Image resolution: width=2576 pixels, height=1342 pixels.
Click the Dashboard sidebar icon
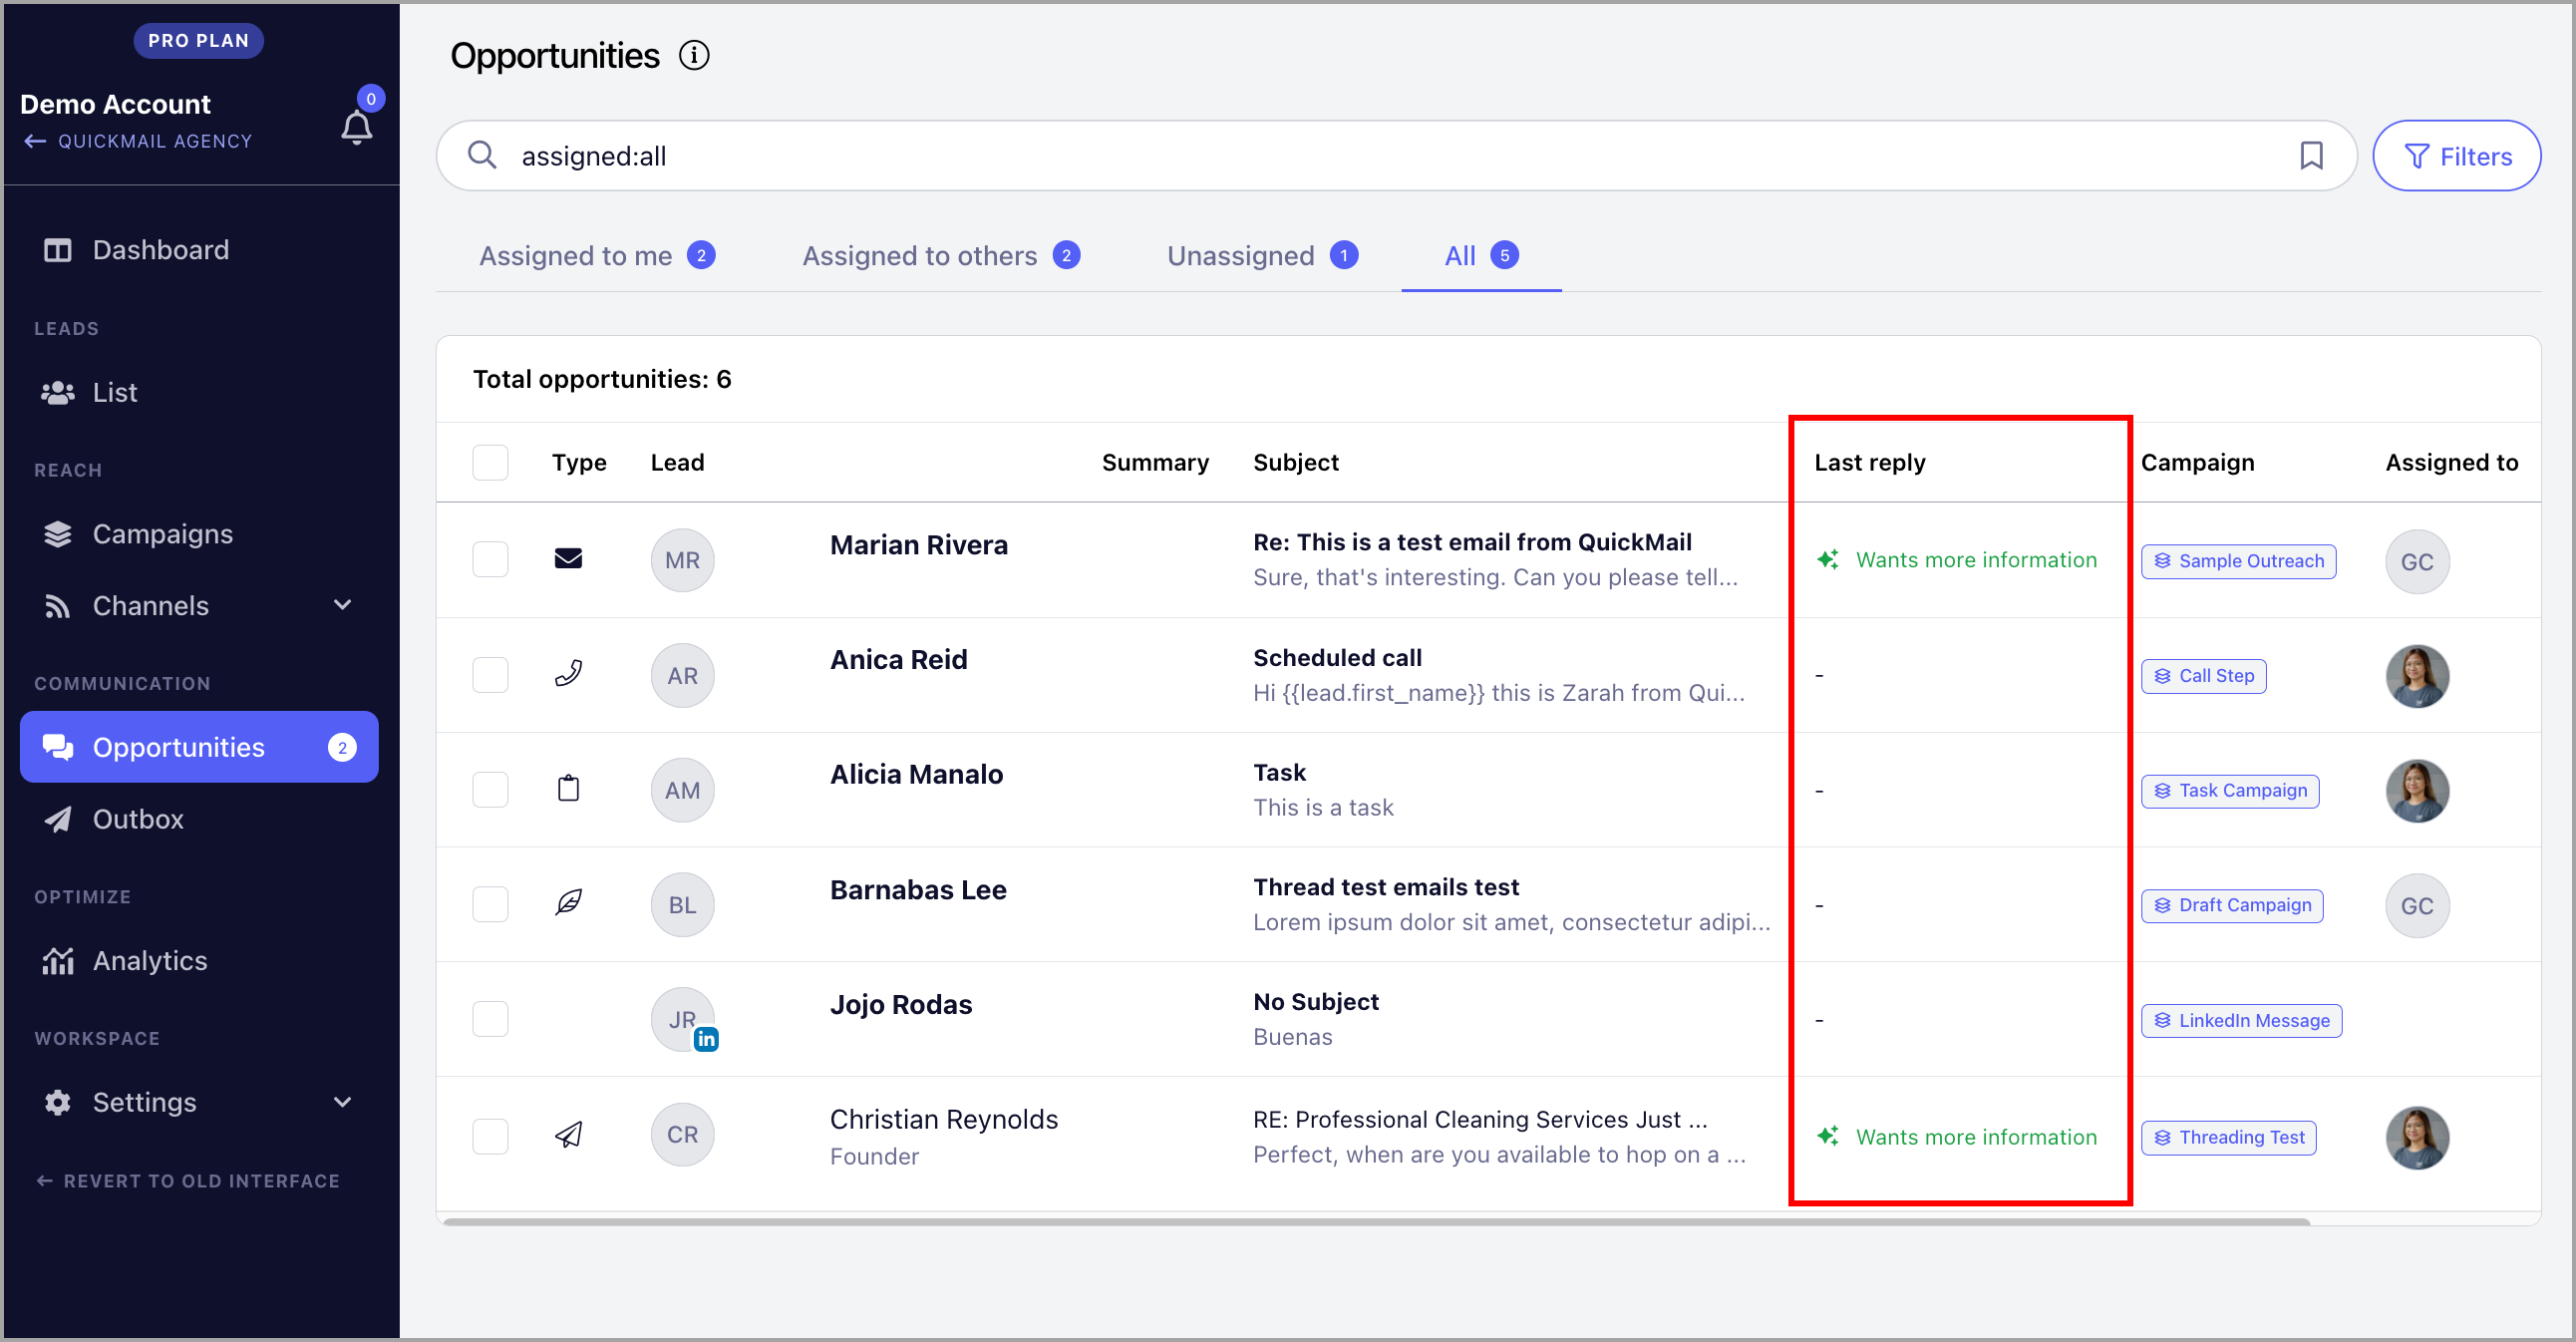point(58,250)
